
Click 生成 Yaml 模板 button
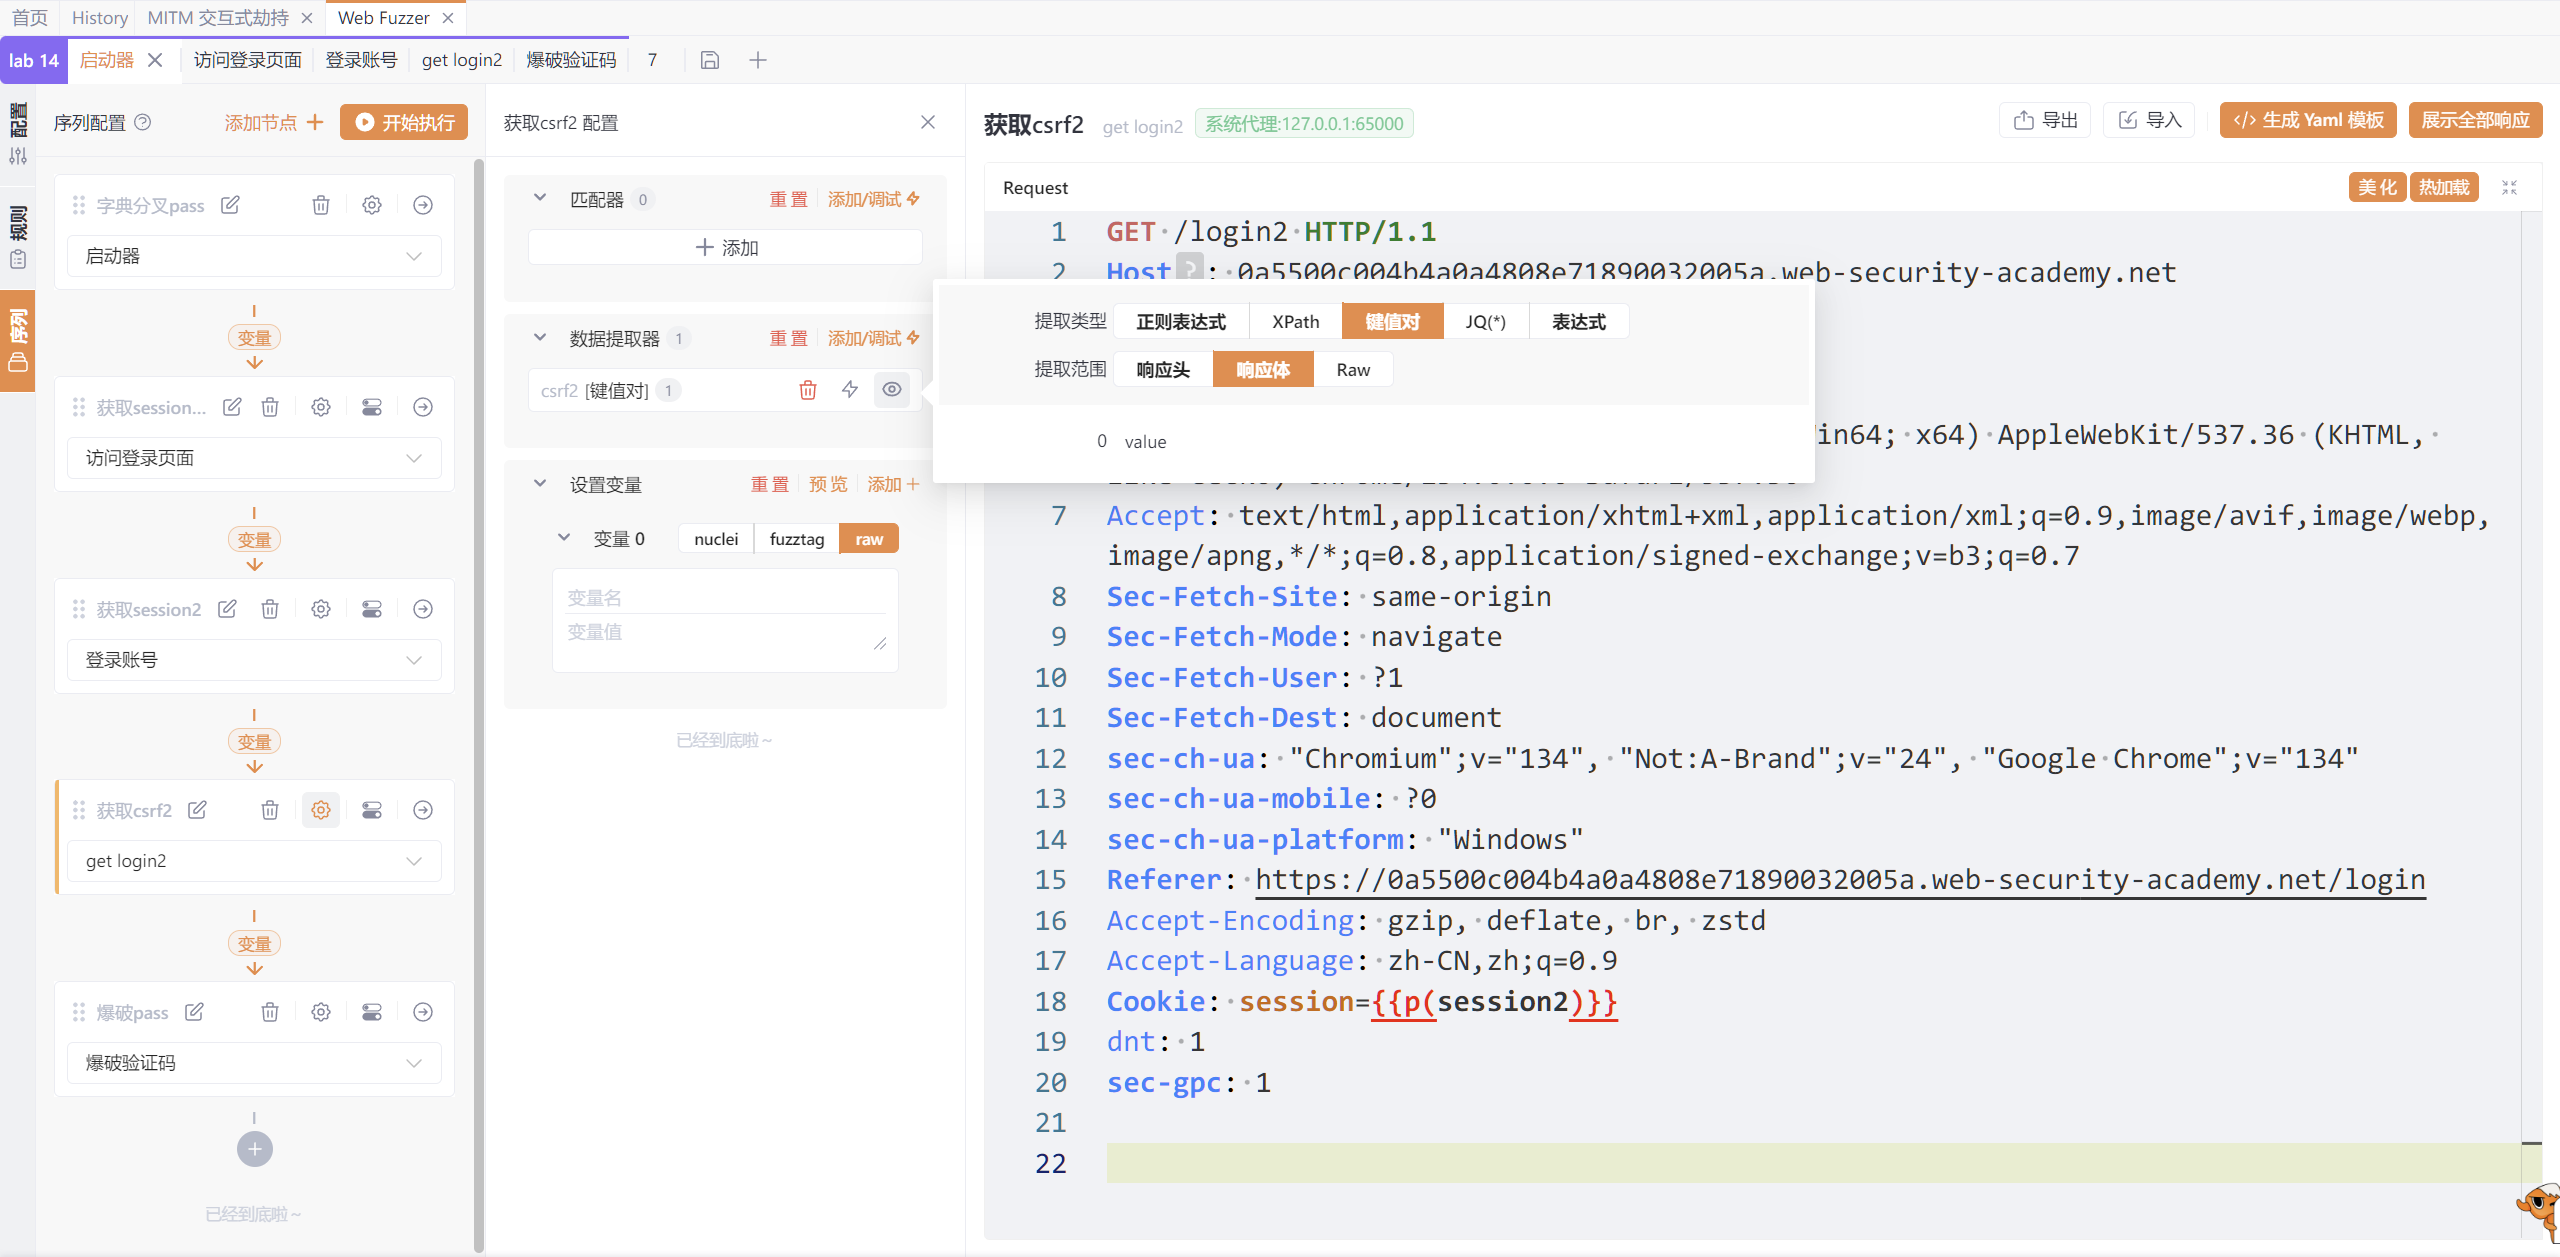[x=2307, y=120]
